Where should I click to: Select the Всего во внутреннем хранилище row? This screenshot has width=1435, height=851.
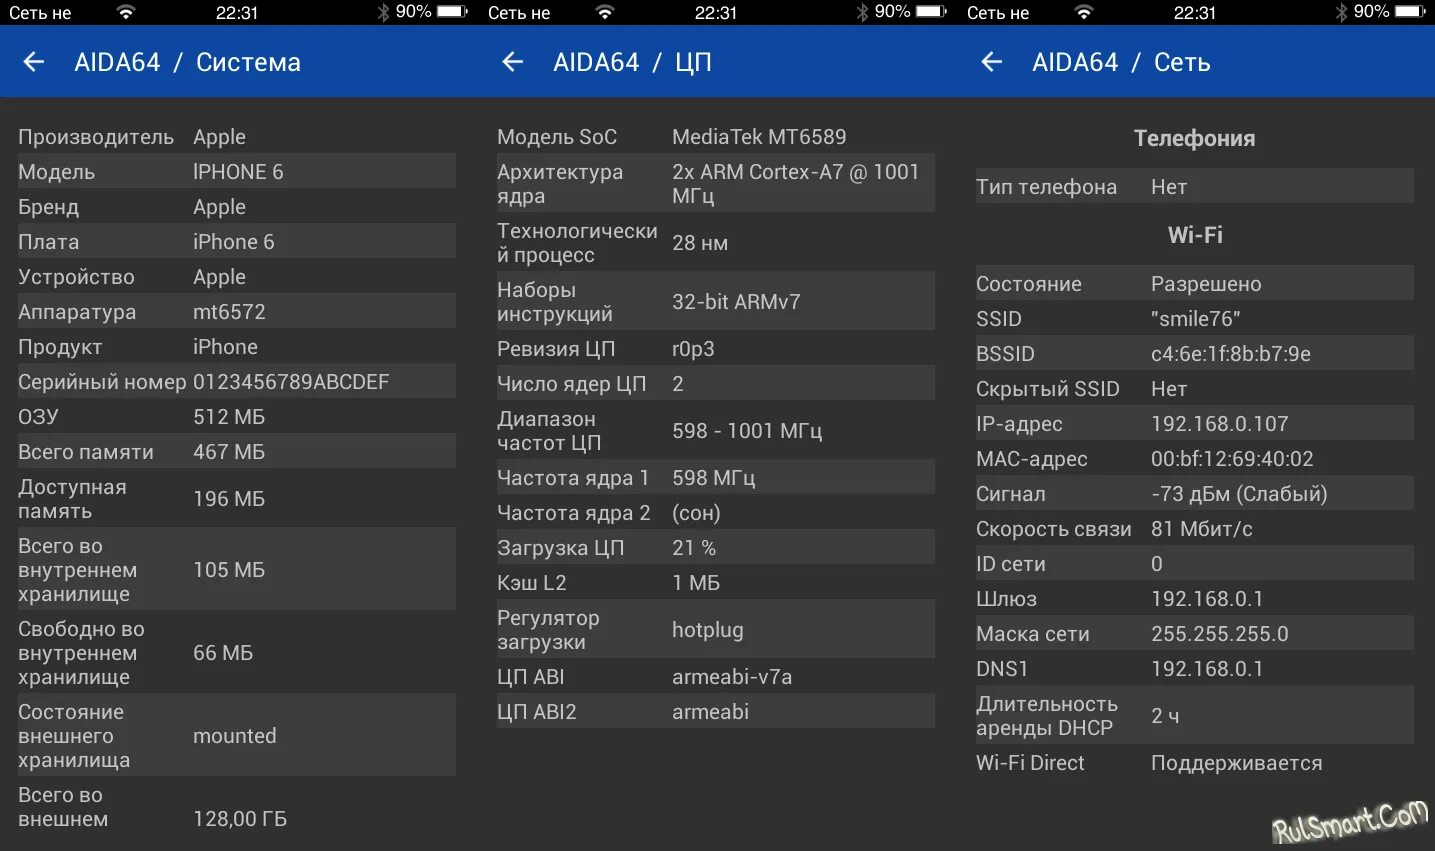coord(237,569)
